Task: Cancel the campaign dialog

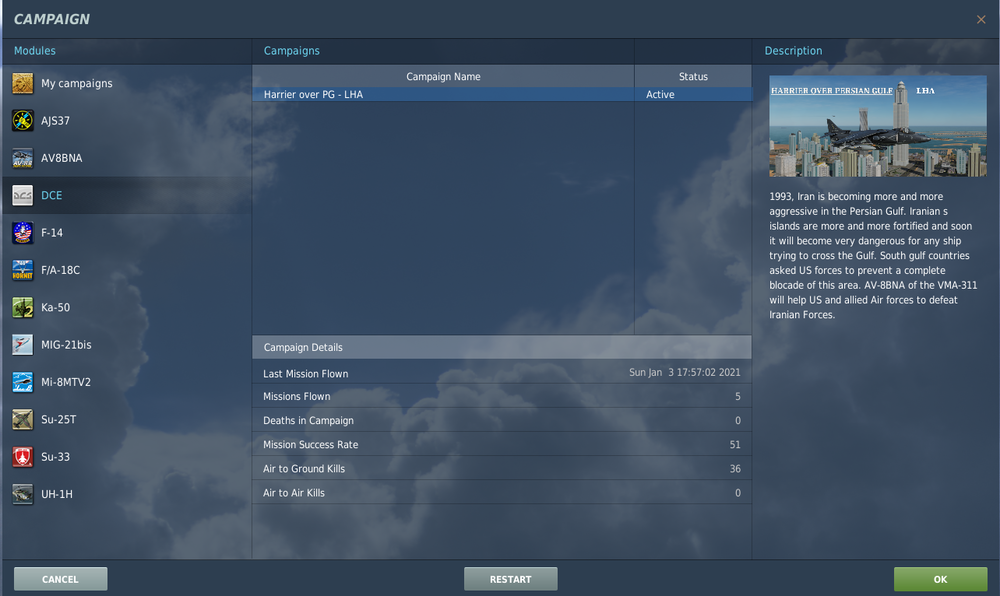Action: (x=61, y=579)
